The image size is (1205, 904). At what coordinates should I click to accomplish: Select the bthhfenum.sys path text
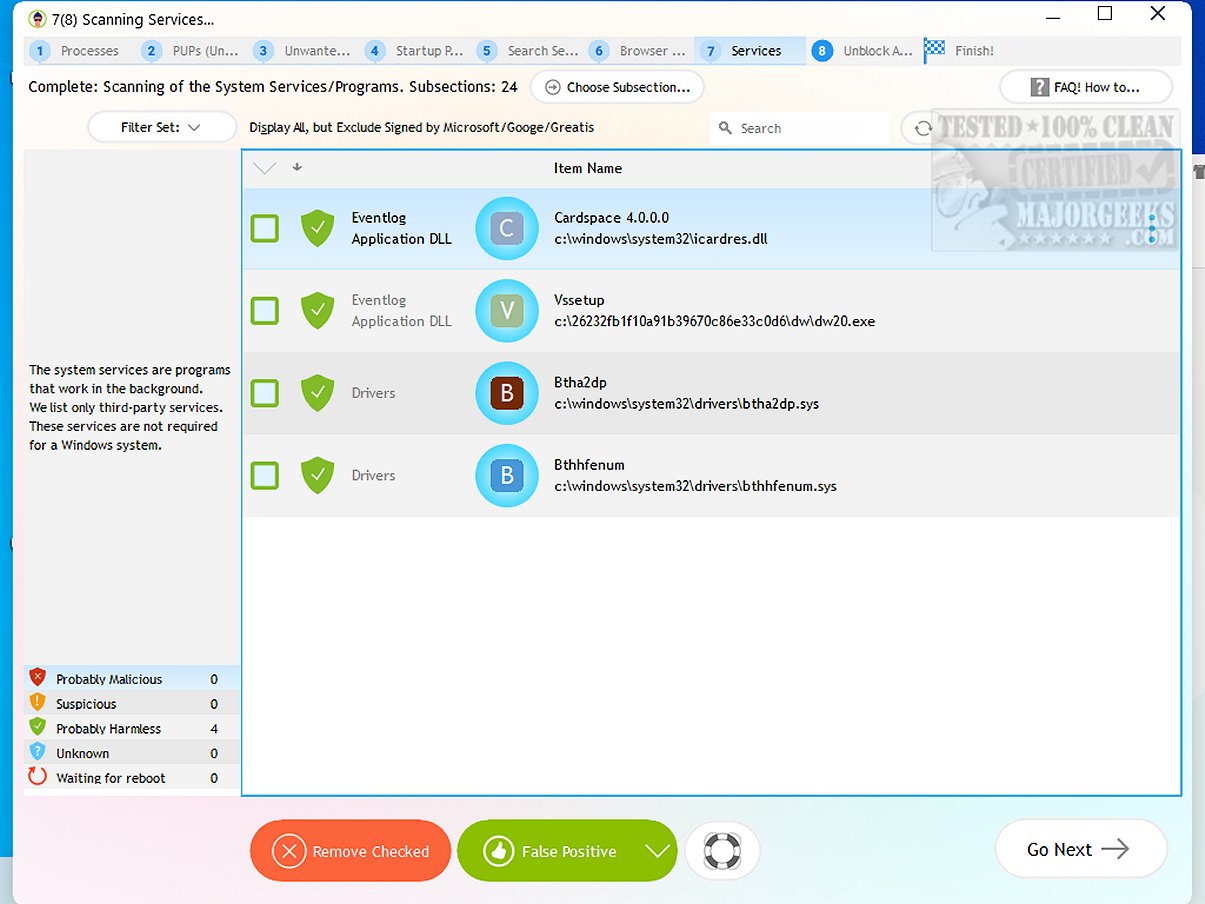[x=695, y=486]
